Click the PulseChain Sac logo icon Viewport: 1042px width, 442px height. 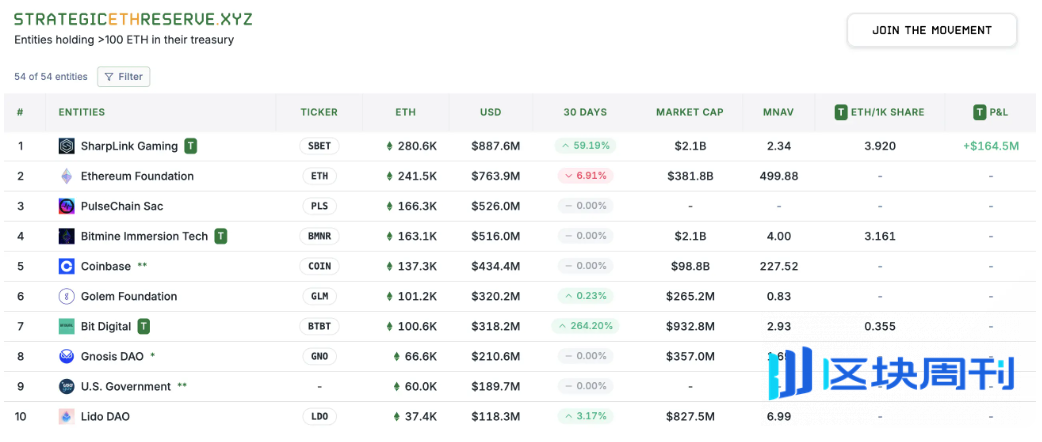click(x=67, y=206)
